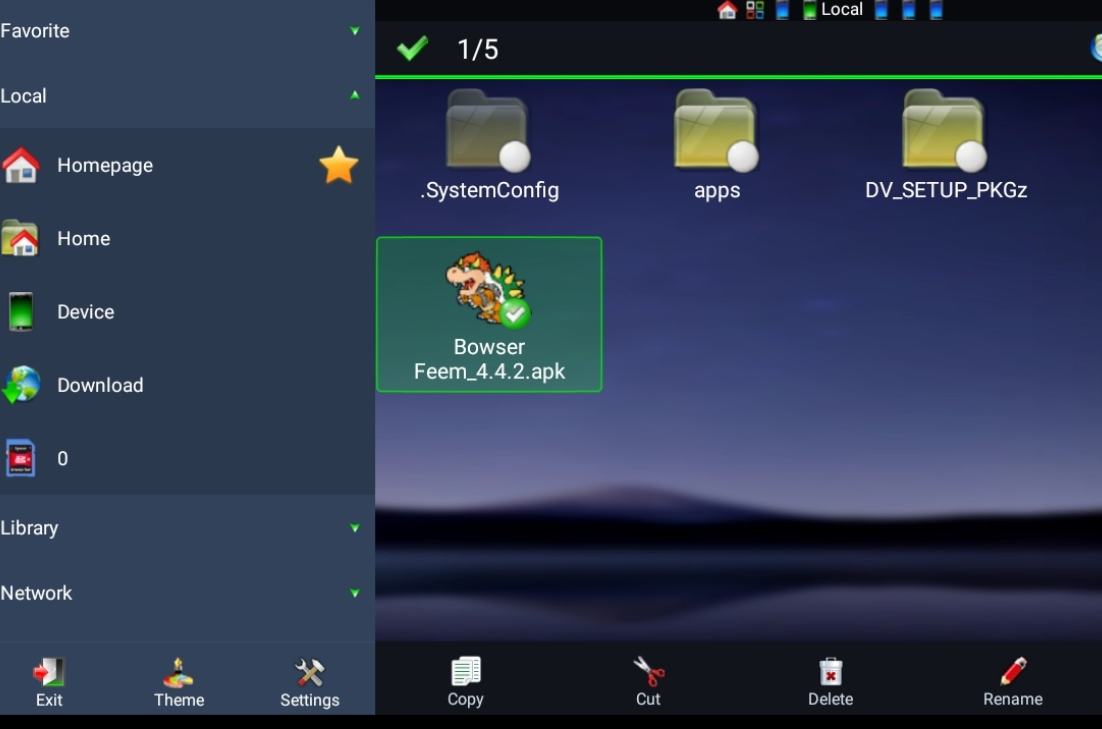Click the Rename pencil icon

(1012, 672)
